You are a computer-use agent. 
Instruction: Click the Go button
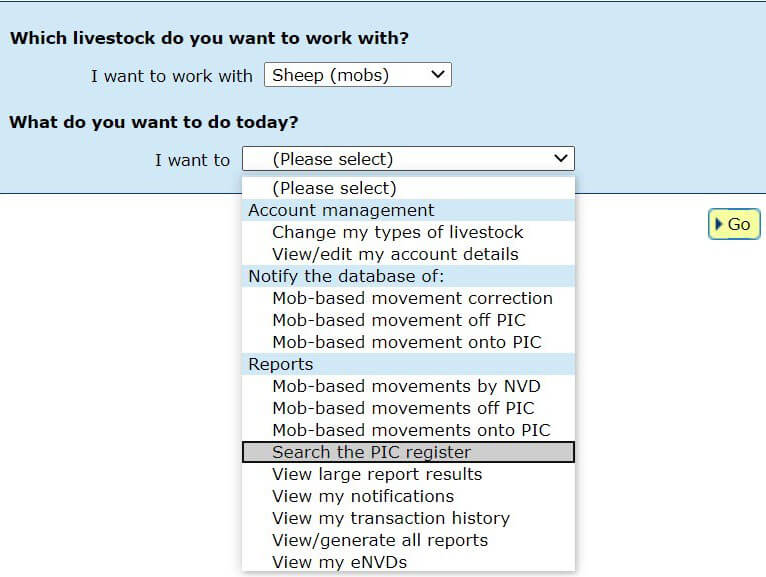[734, 225]
